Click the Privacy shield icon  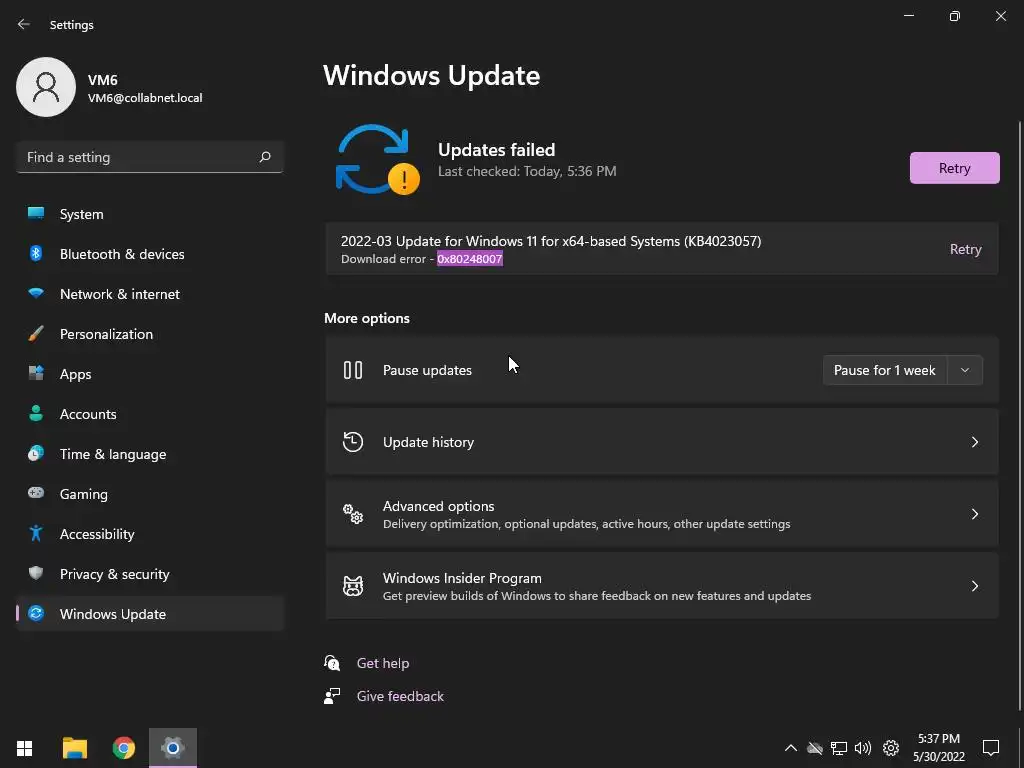click(36, 573)
